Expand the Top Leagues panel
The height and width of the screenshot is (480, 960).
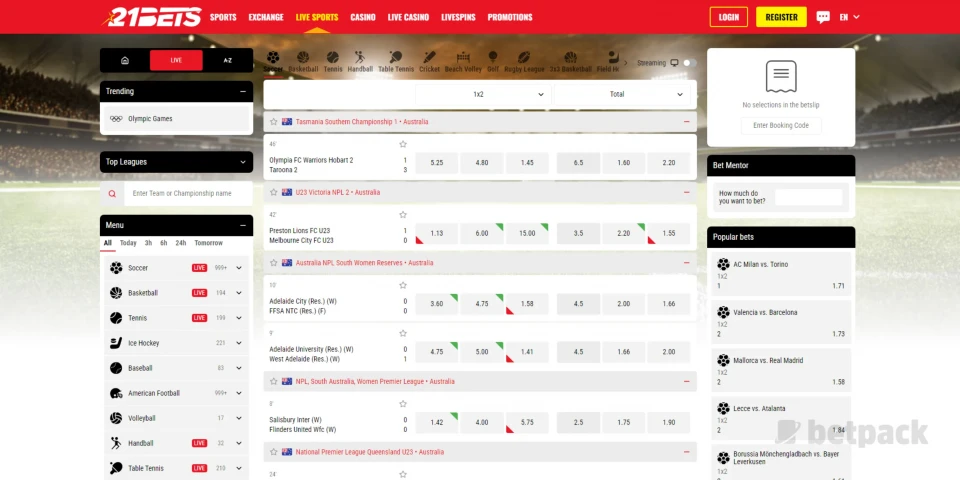pos(243,162)
